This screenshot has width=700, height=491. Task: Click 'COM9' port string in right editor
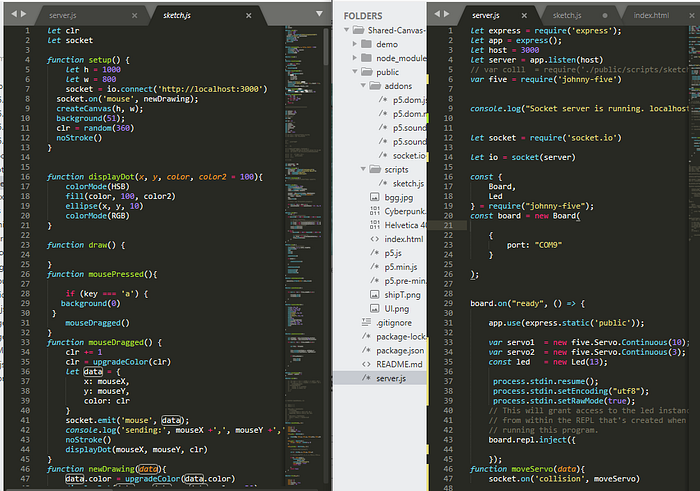pos(548,245)
